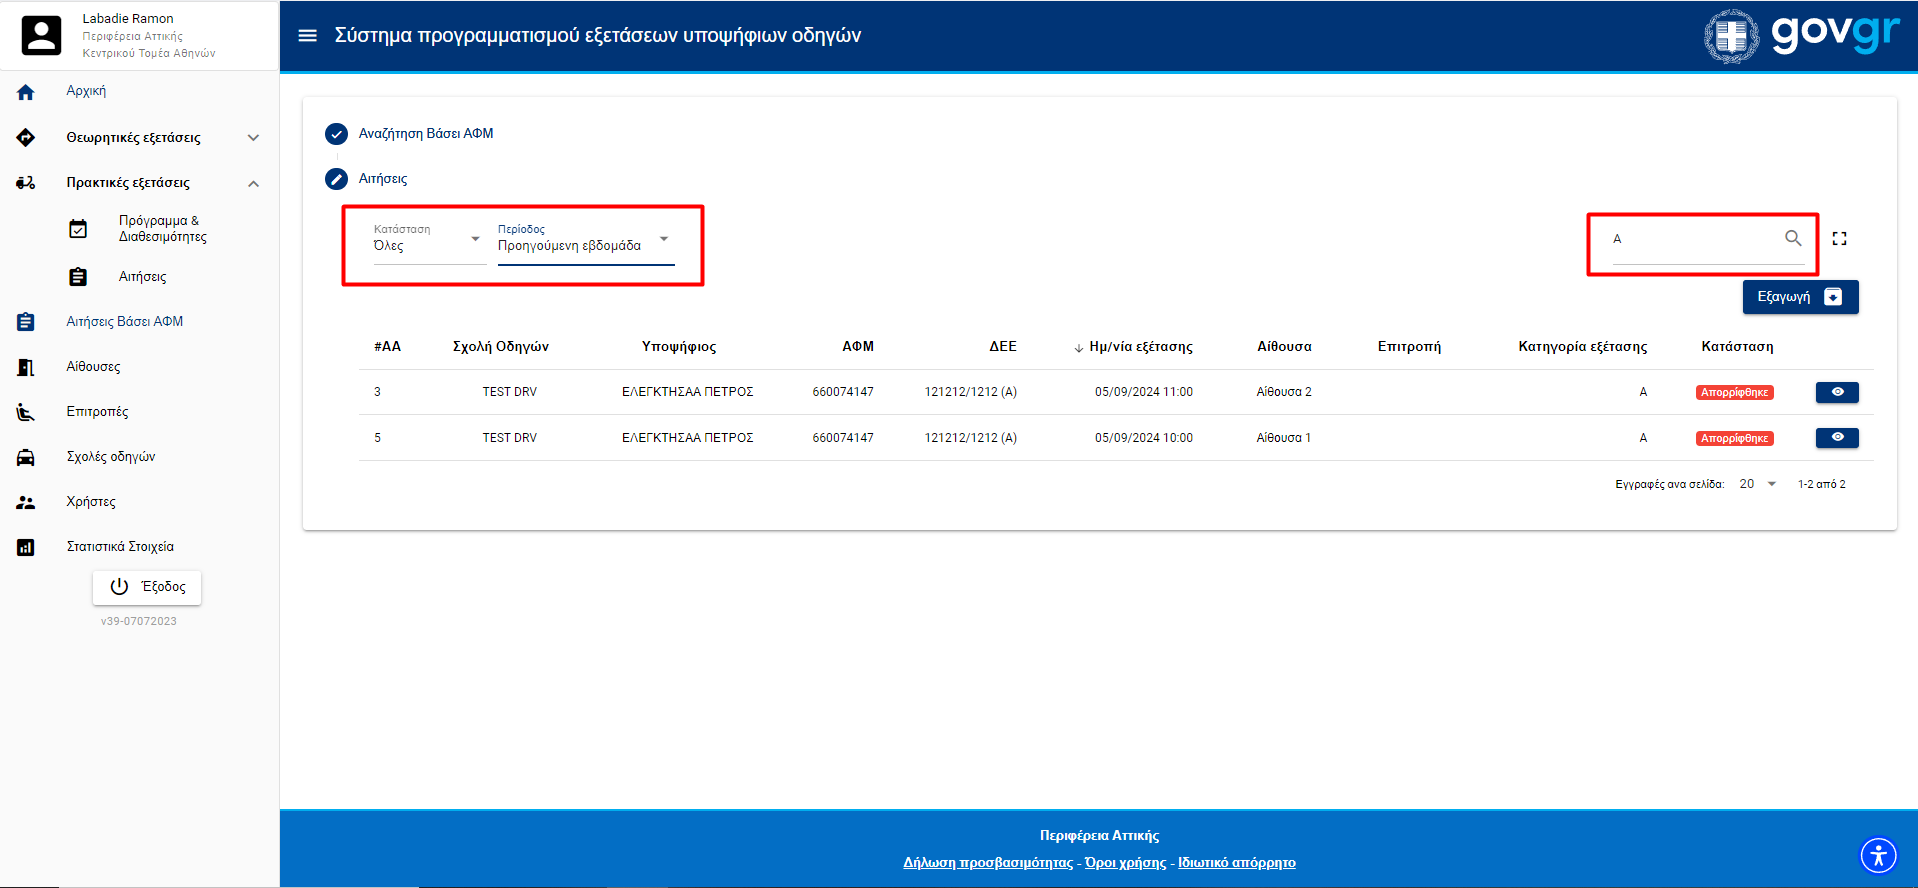Image resolution: width=1918 pixels, height=888 pixels.
Task: Click the driving schools car icon
Action: [26, 457]
